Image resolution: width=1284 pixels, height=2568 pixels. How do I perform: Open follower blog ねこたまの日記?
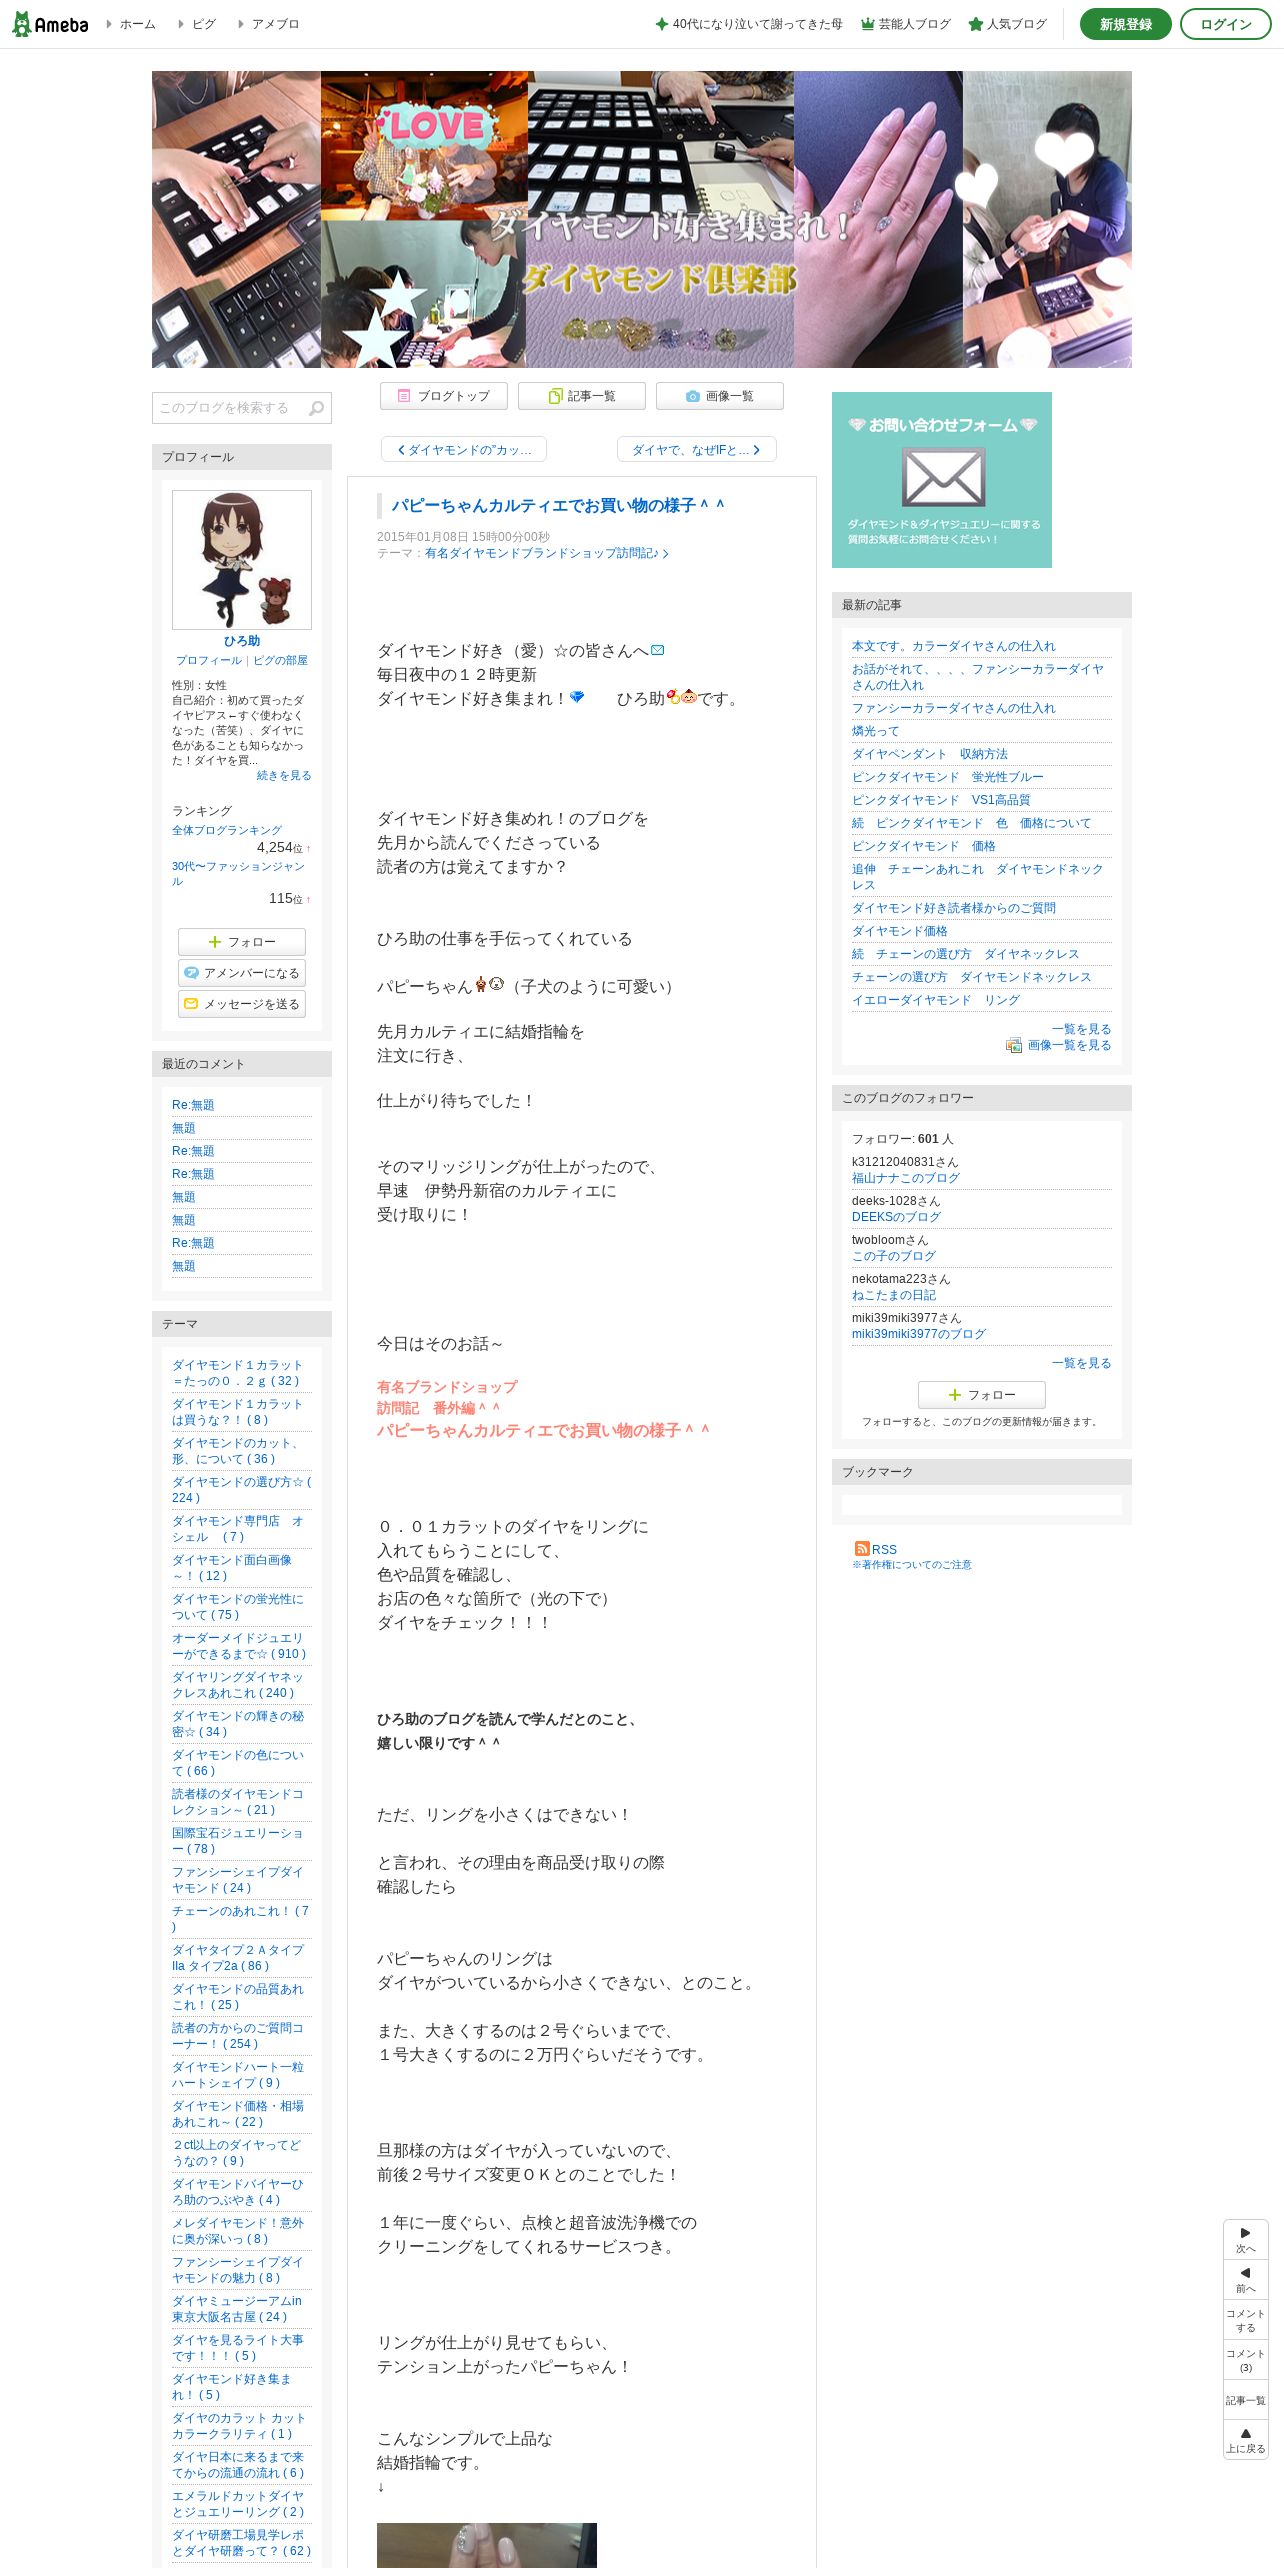coord(894,1295)
